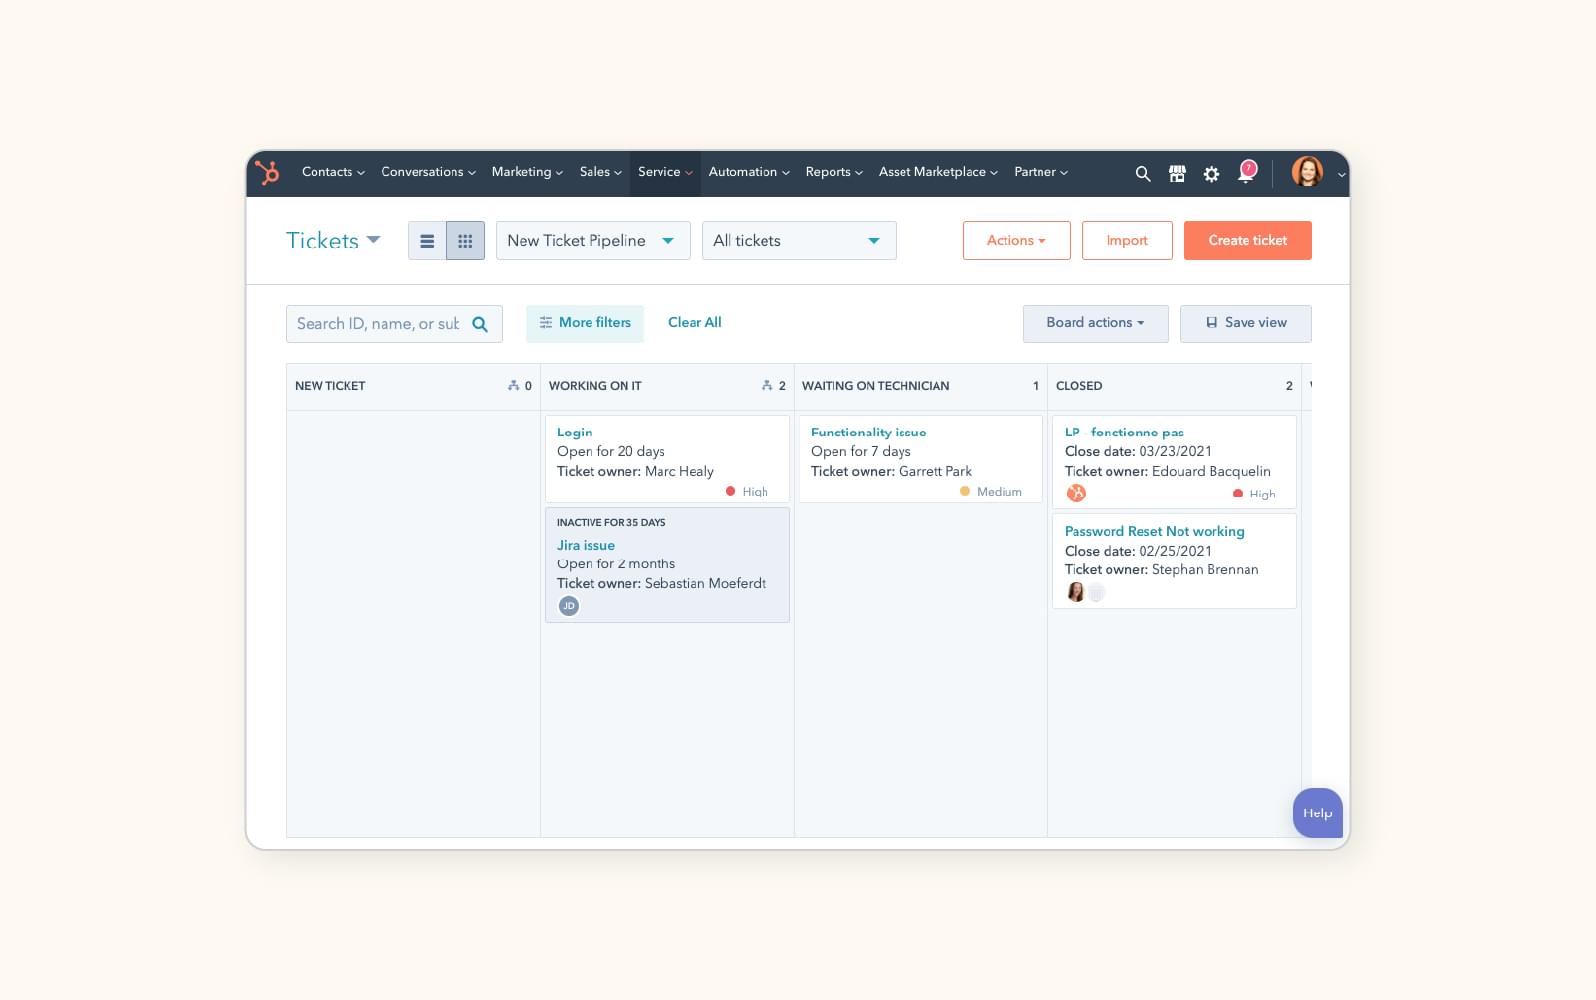Open the New Ticket Pipeline dropdown
This screenshot has width=1596, height=1000.
pyautogui.click(x=593, y=241)
